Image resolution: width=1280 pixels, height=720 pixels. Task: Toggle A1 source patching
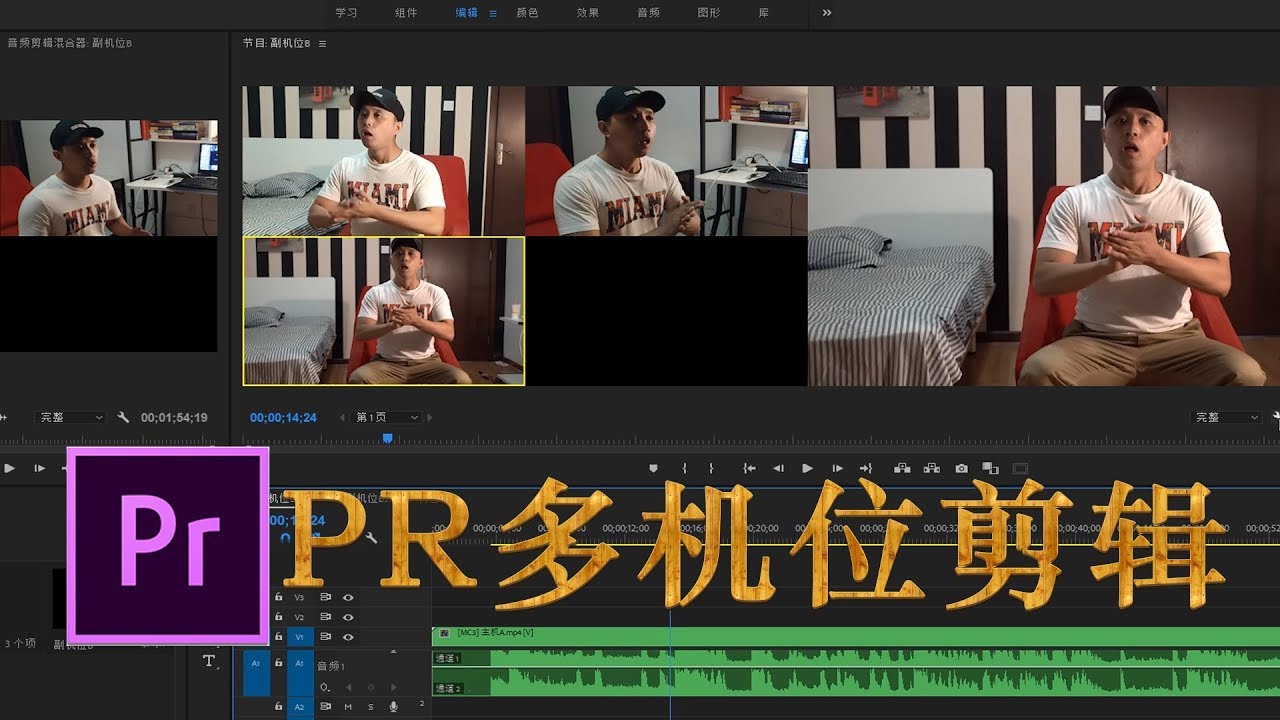pyautogui.click(x=256, y=671)
